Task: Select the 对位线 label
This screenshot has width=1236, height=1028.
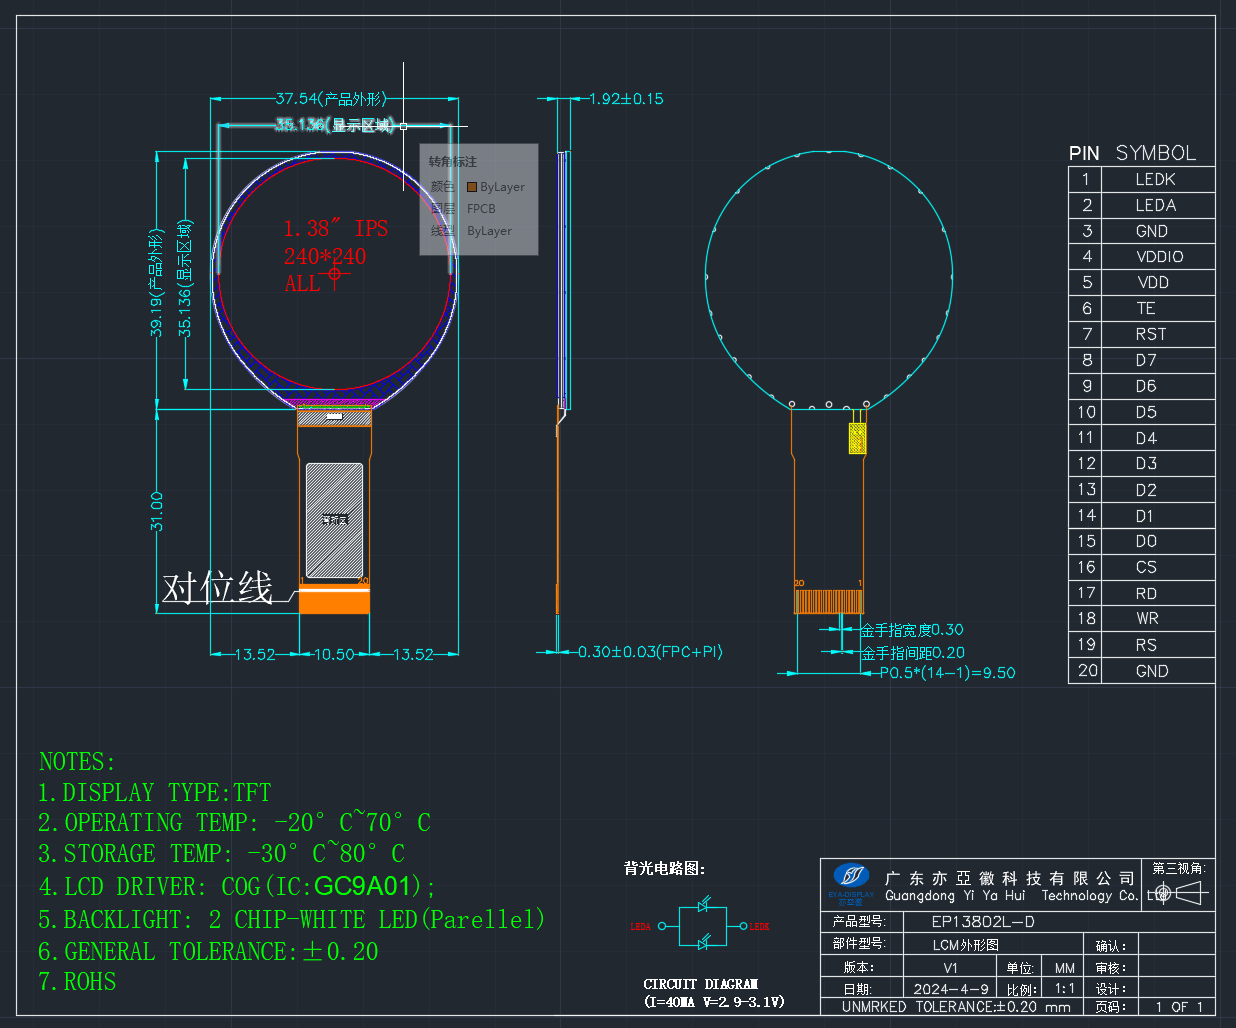Action: click(x=218, y=588)
